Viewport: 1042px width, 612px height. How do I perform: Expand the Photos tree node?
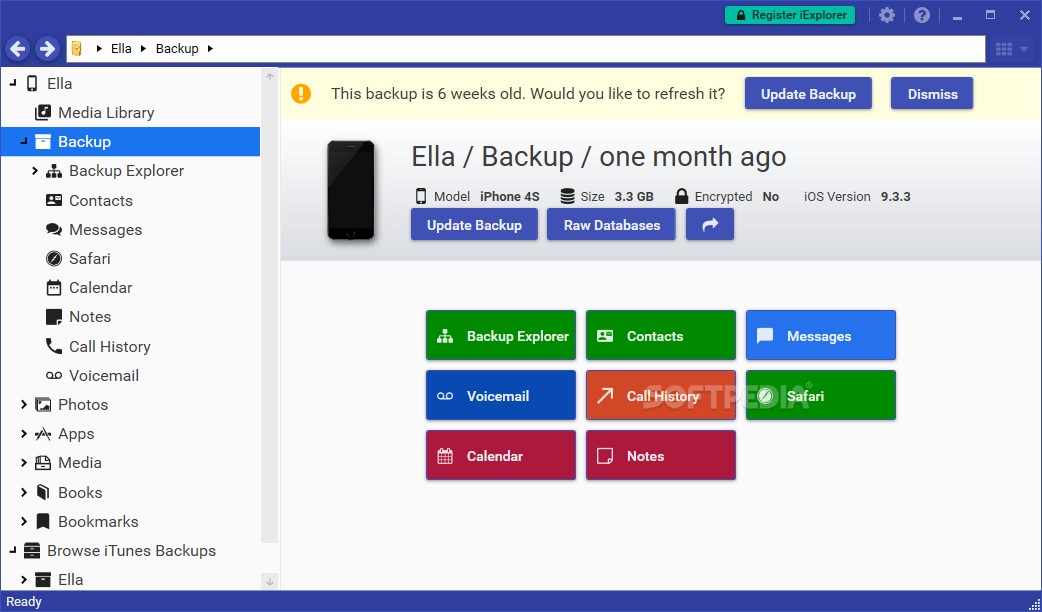click(x=24, y=404)
